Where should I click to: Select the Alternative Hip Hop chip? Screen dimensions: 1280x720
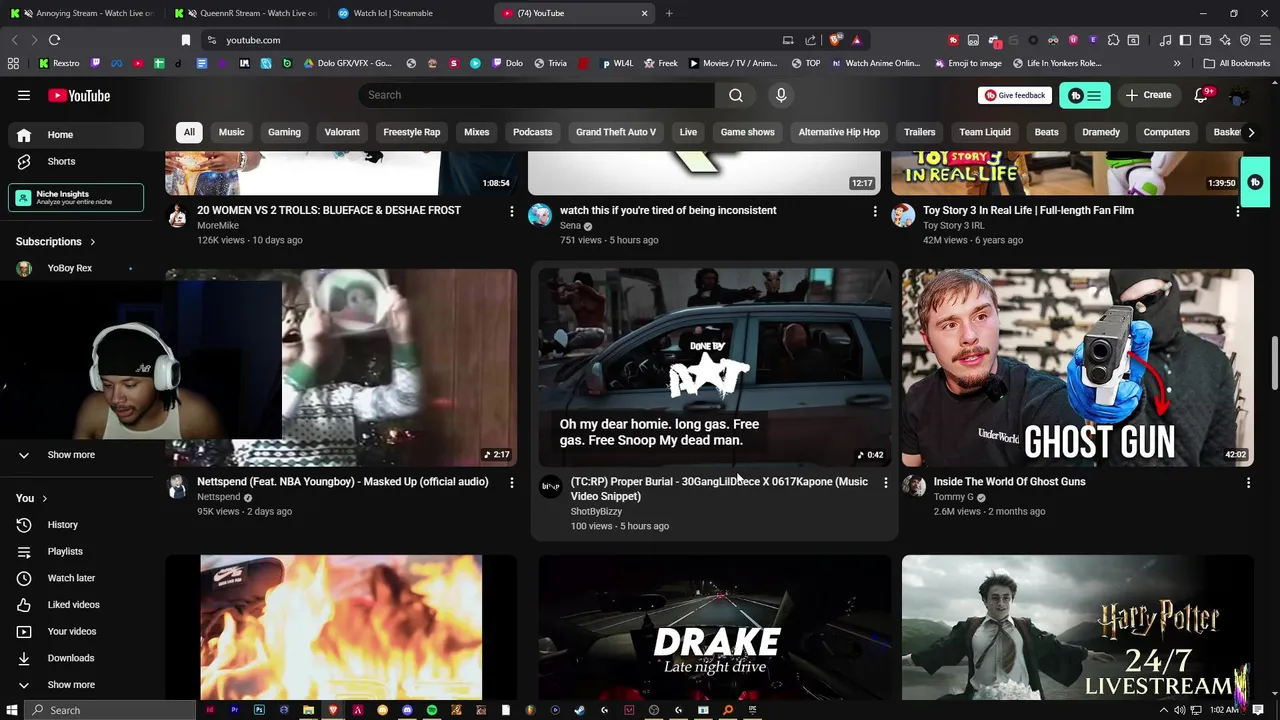point(839,132)
